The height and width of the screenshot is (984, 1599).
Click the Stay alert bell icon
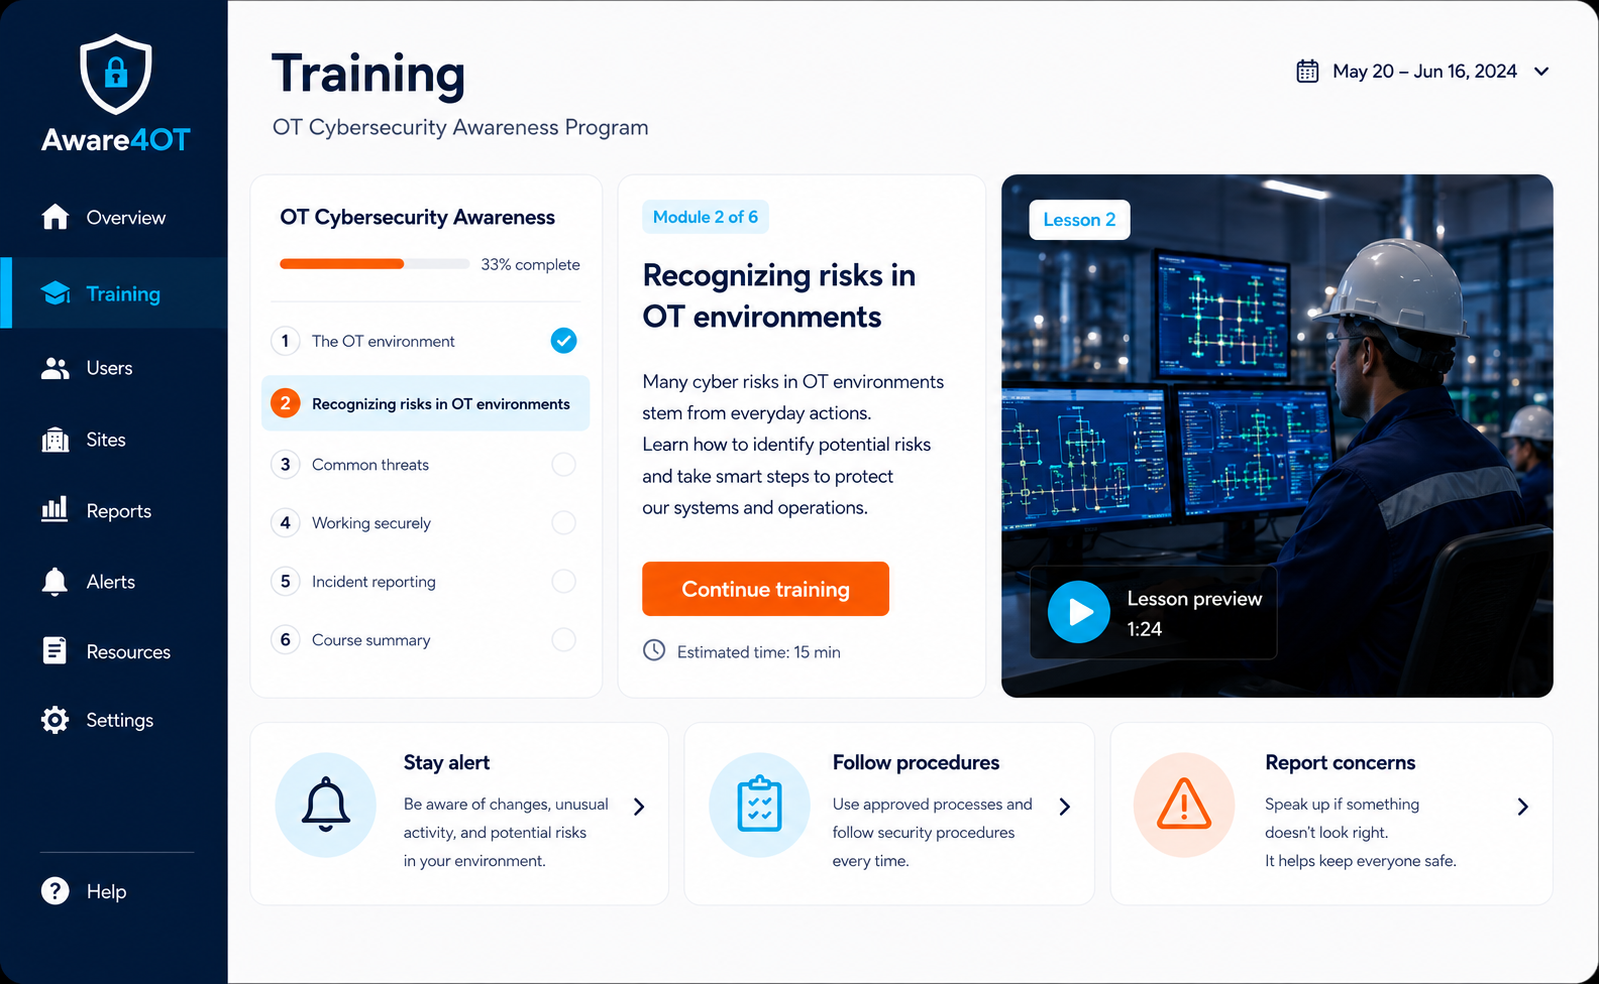(x=326, y=805)
